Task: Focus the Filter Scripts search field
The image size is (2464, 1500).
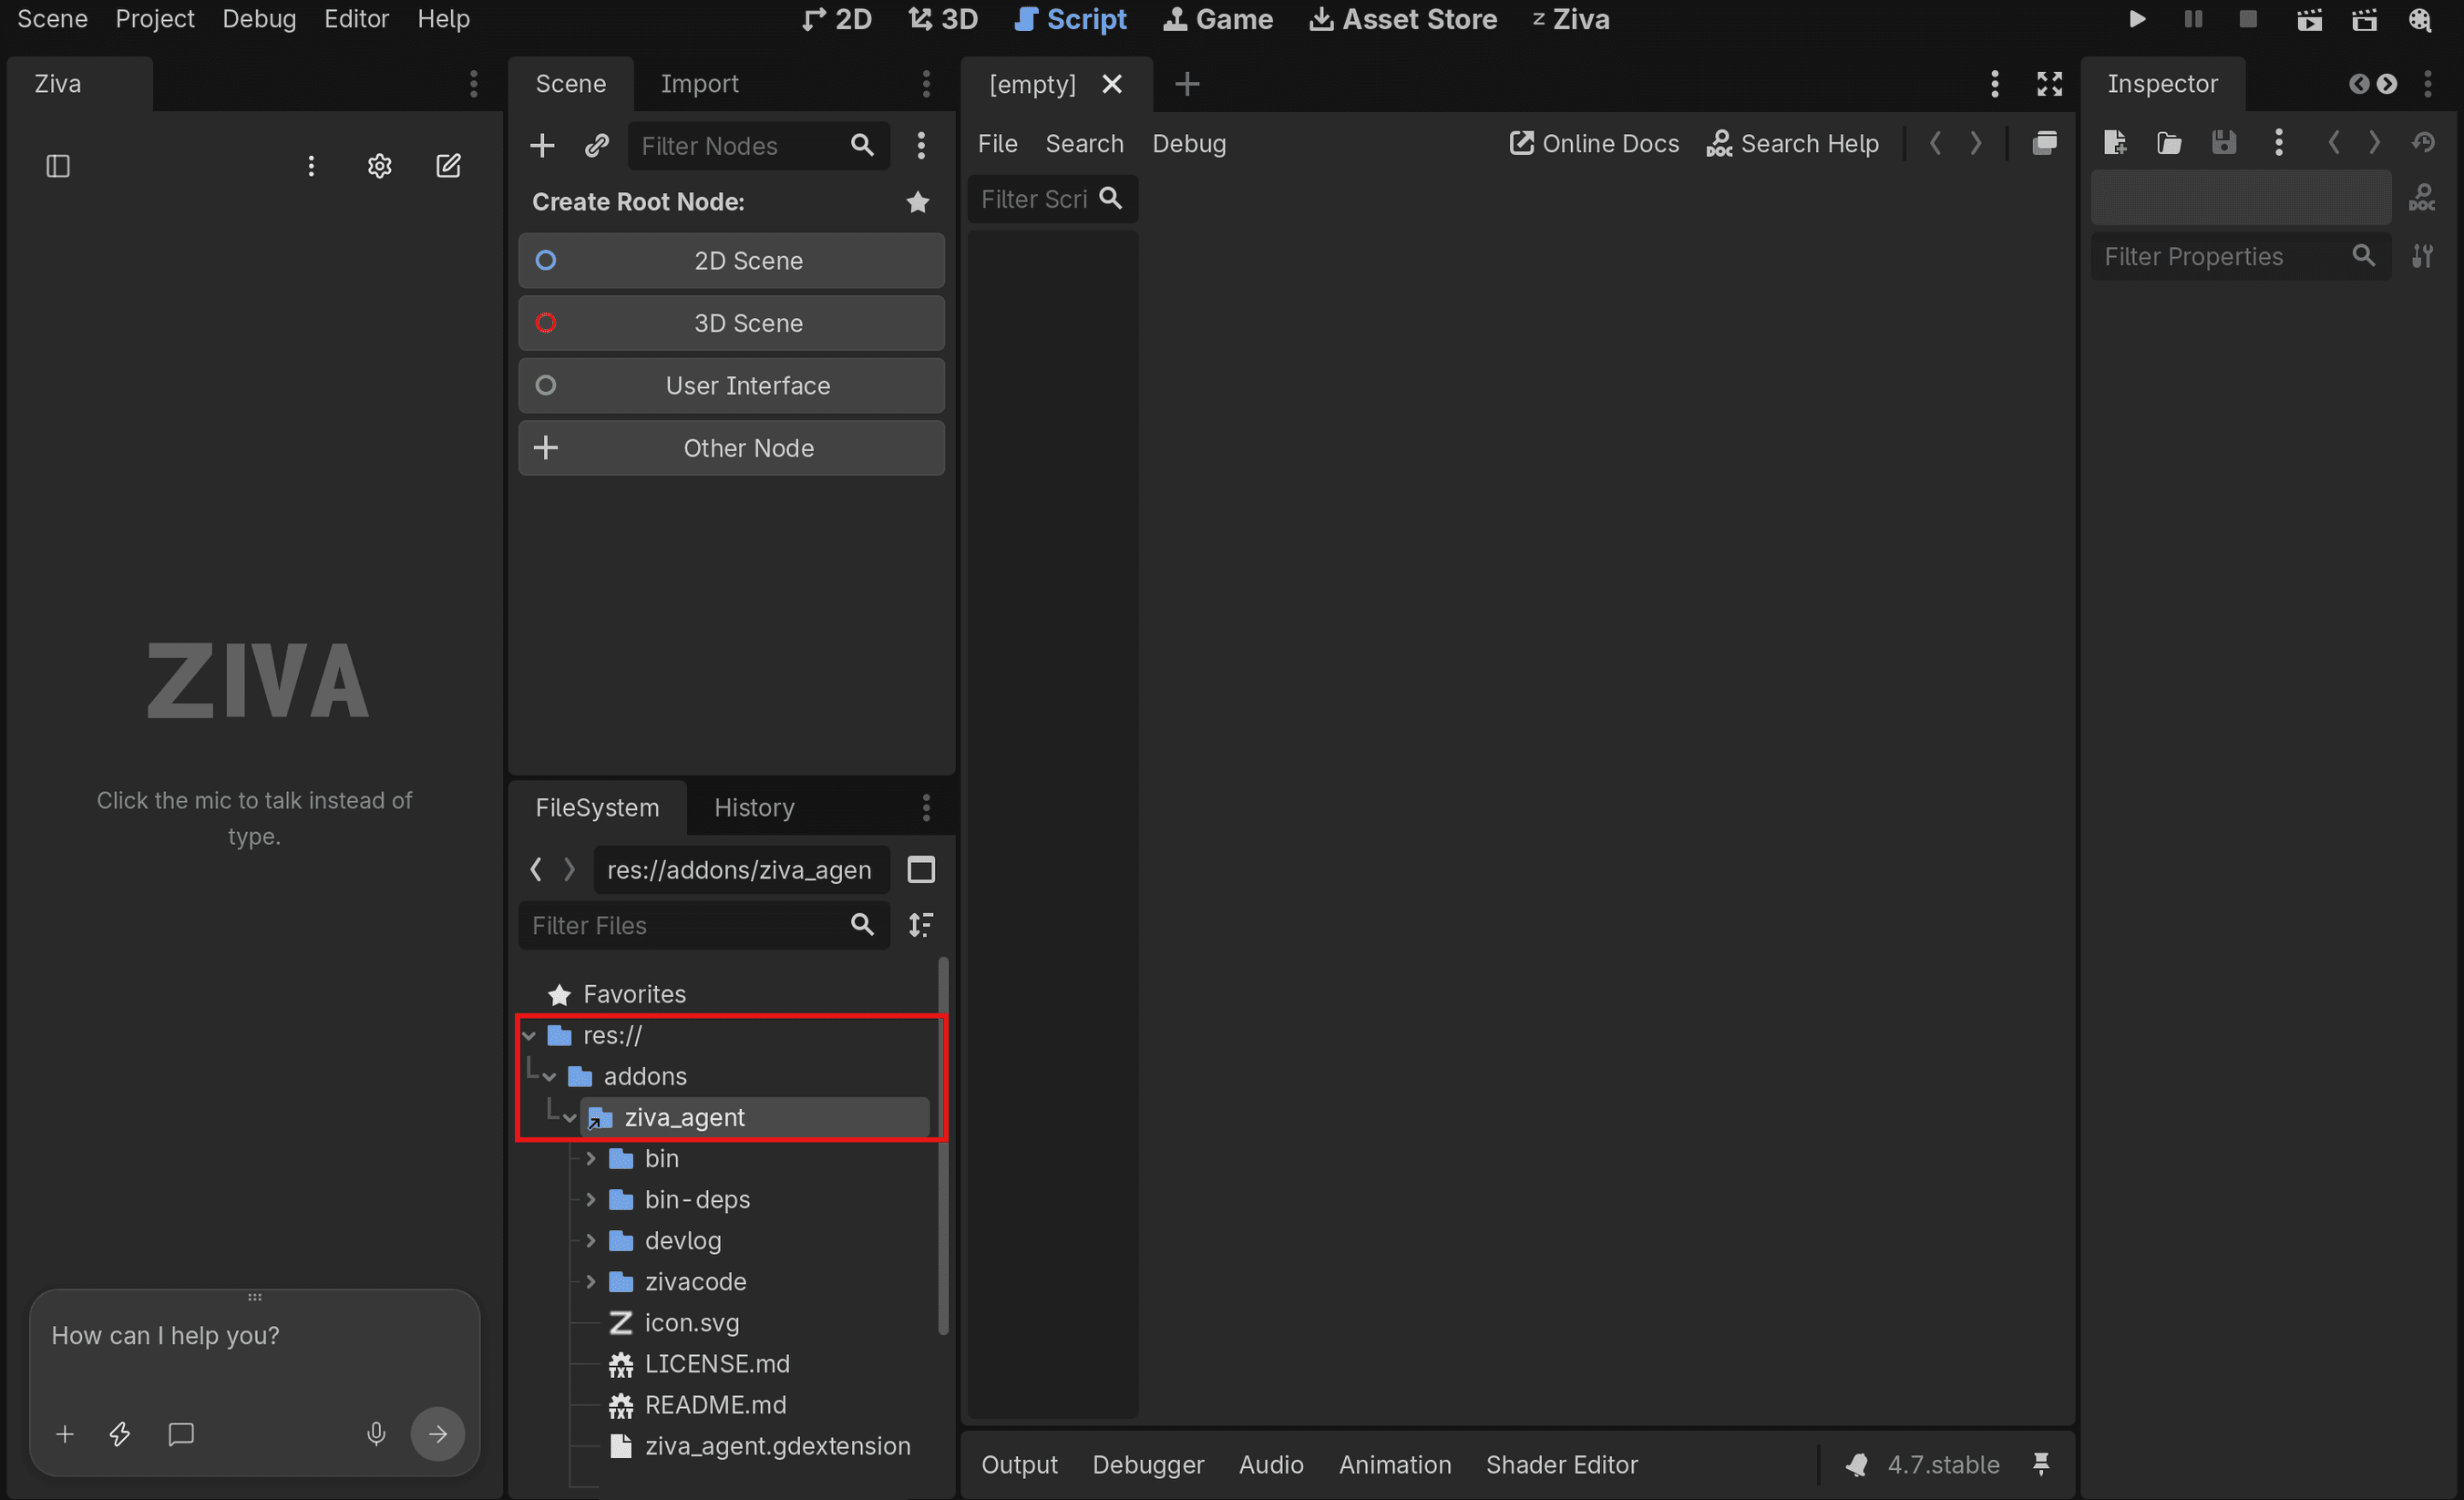Action: pyautogui.click(x=1052, y=199)
